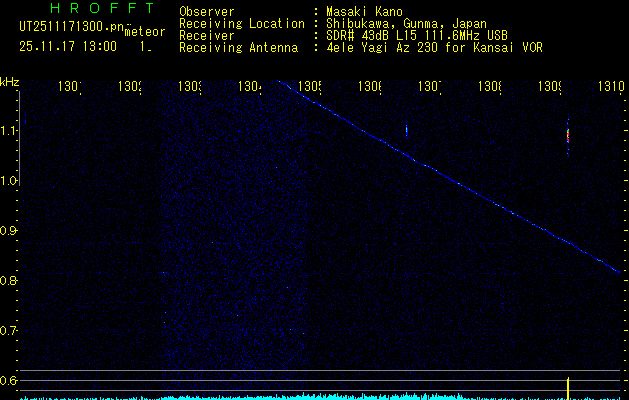Click the HROFFT title text

pos(103,8)
